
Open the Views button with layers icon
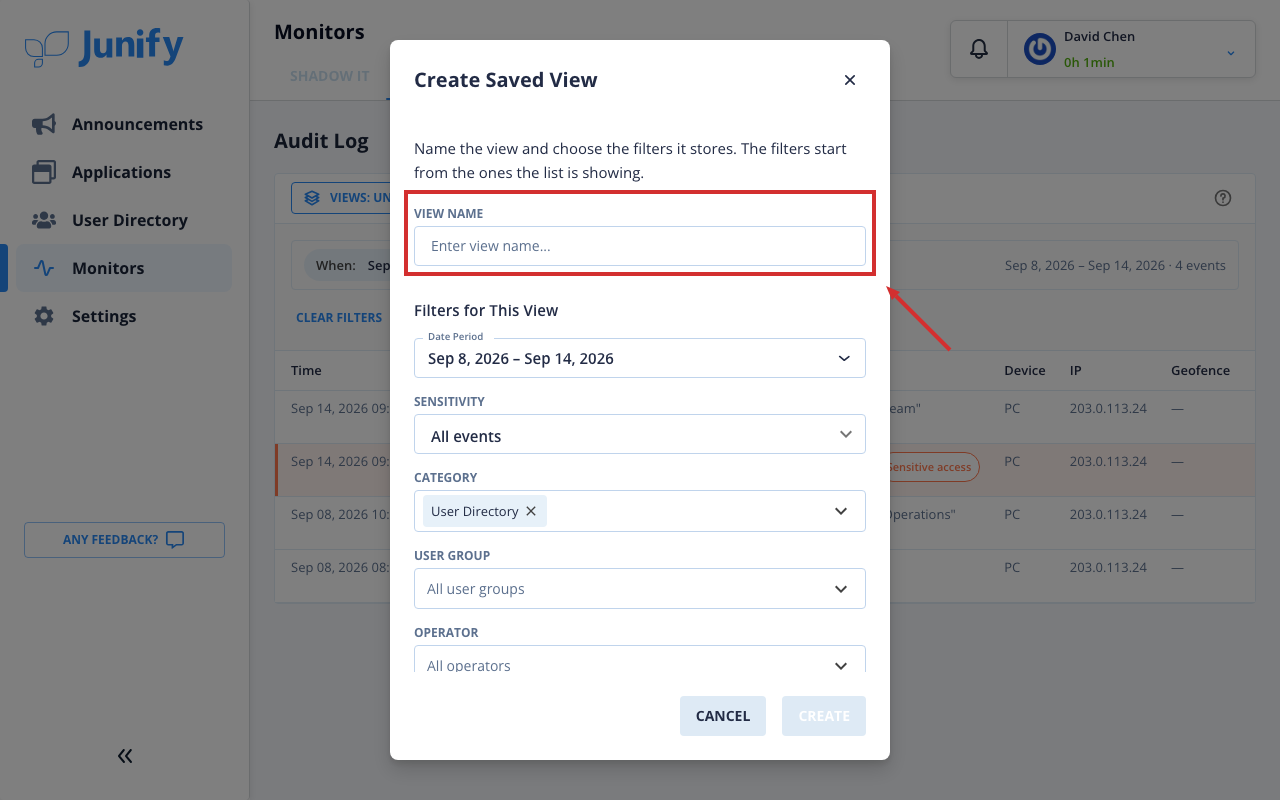[342, 198]
